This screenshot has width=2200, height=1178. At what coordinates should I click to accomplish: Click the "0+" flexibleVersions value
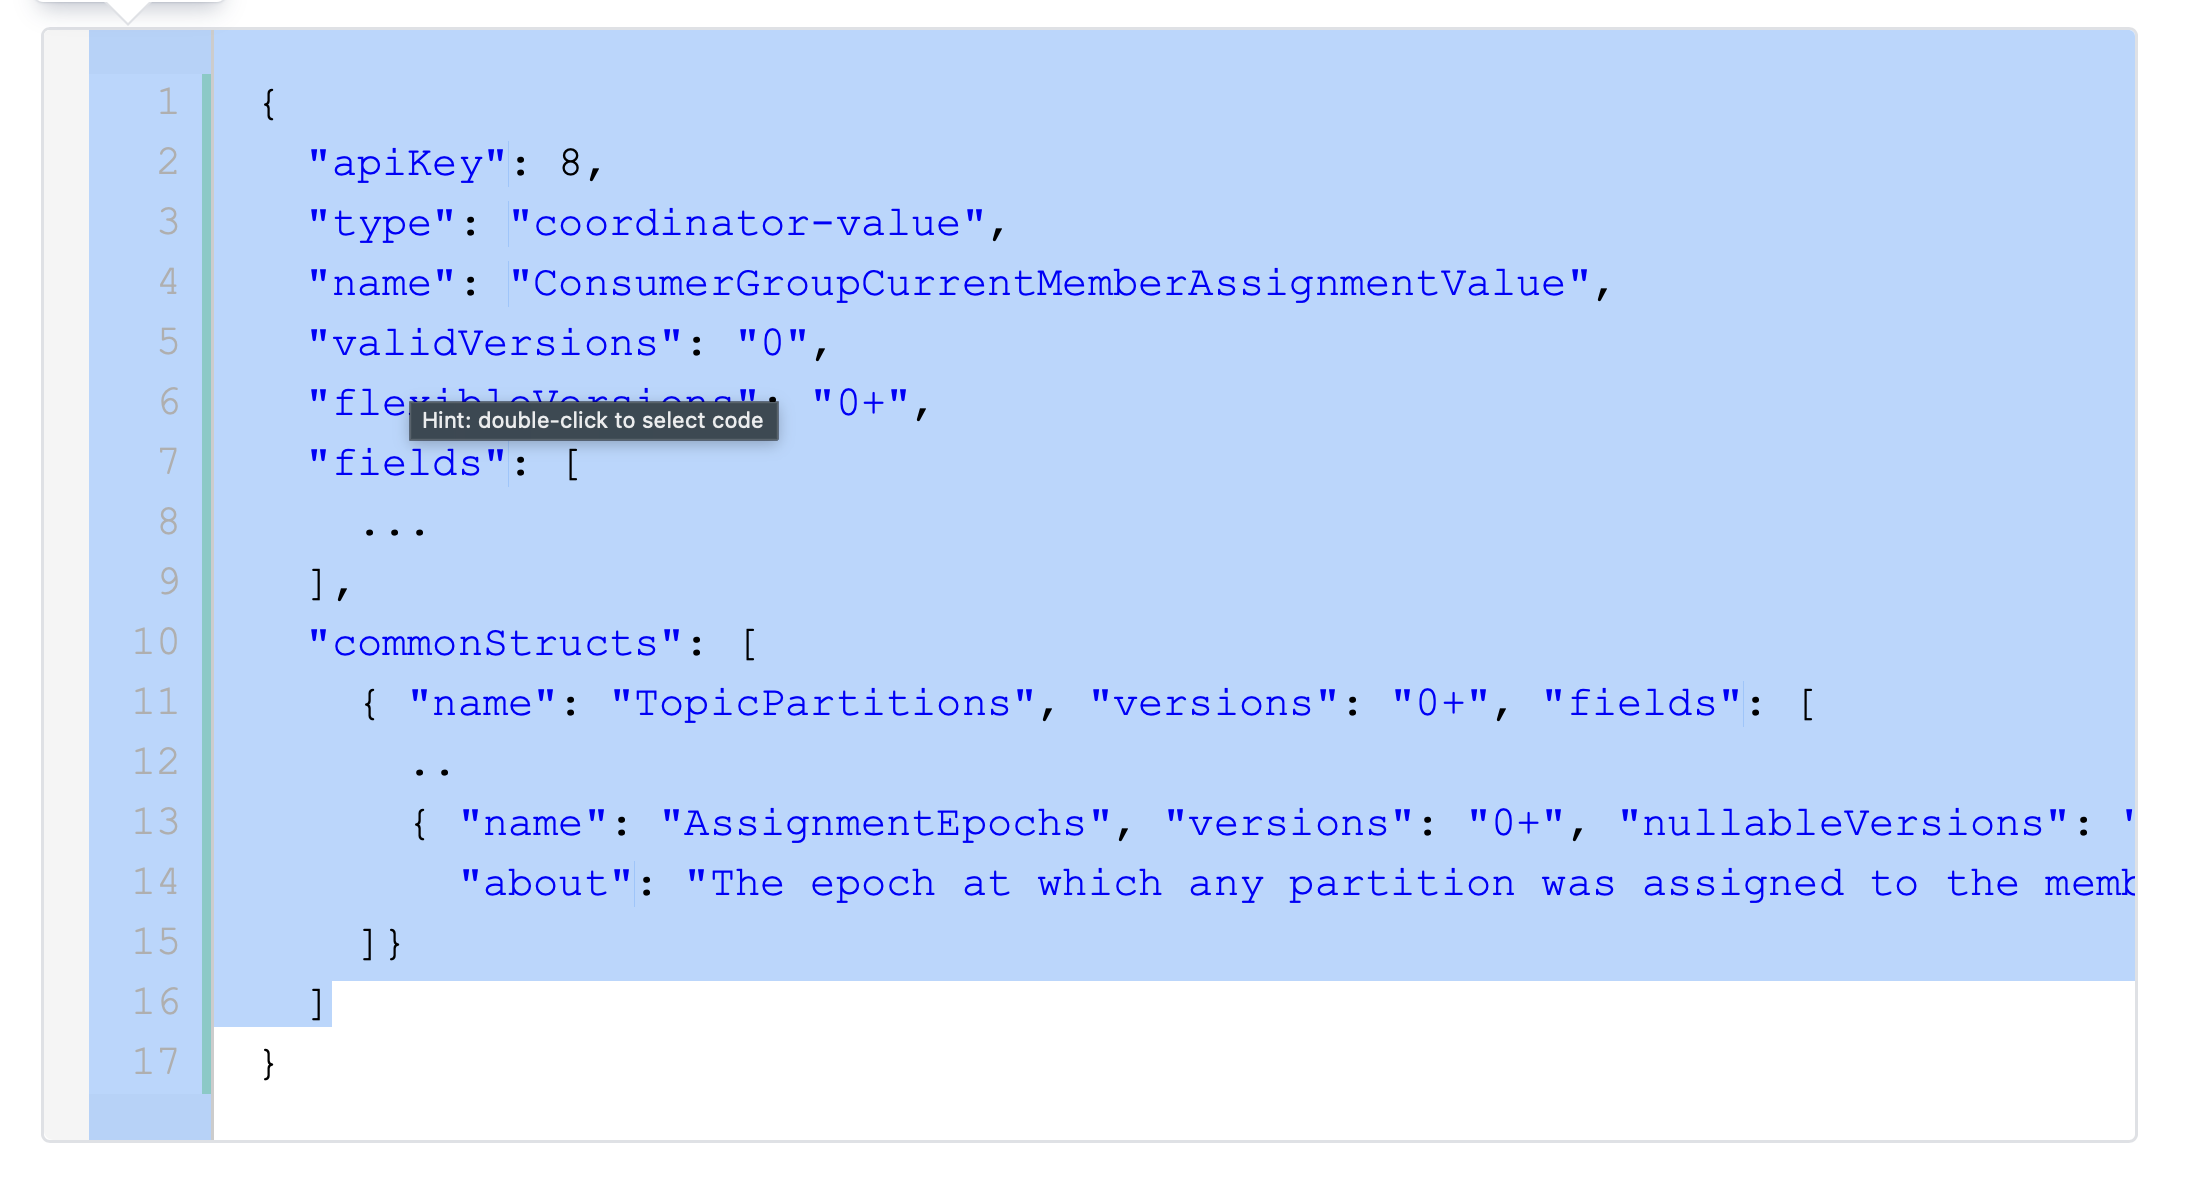click(860, 403)
